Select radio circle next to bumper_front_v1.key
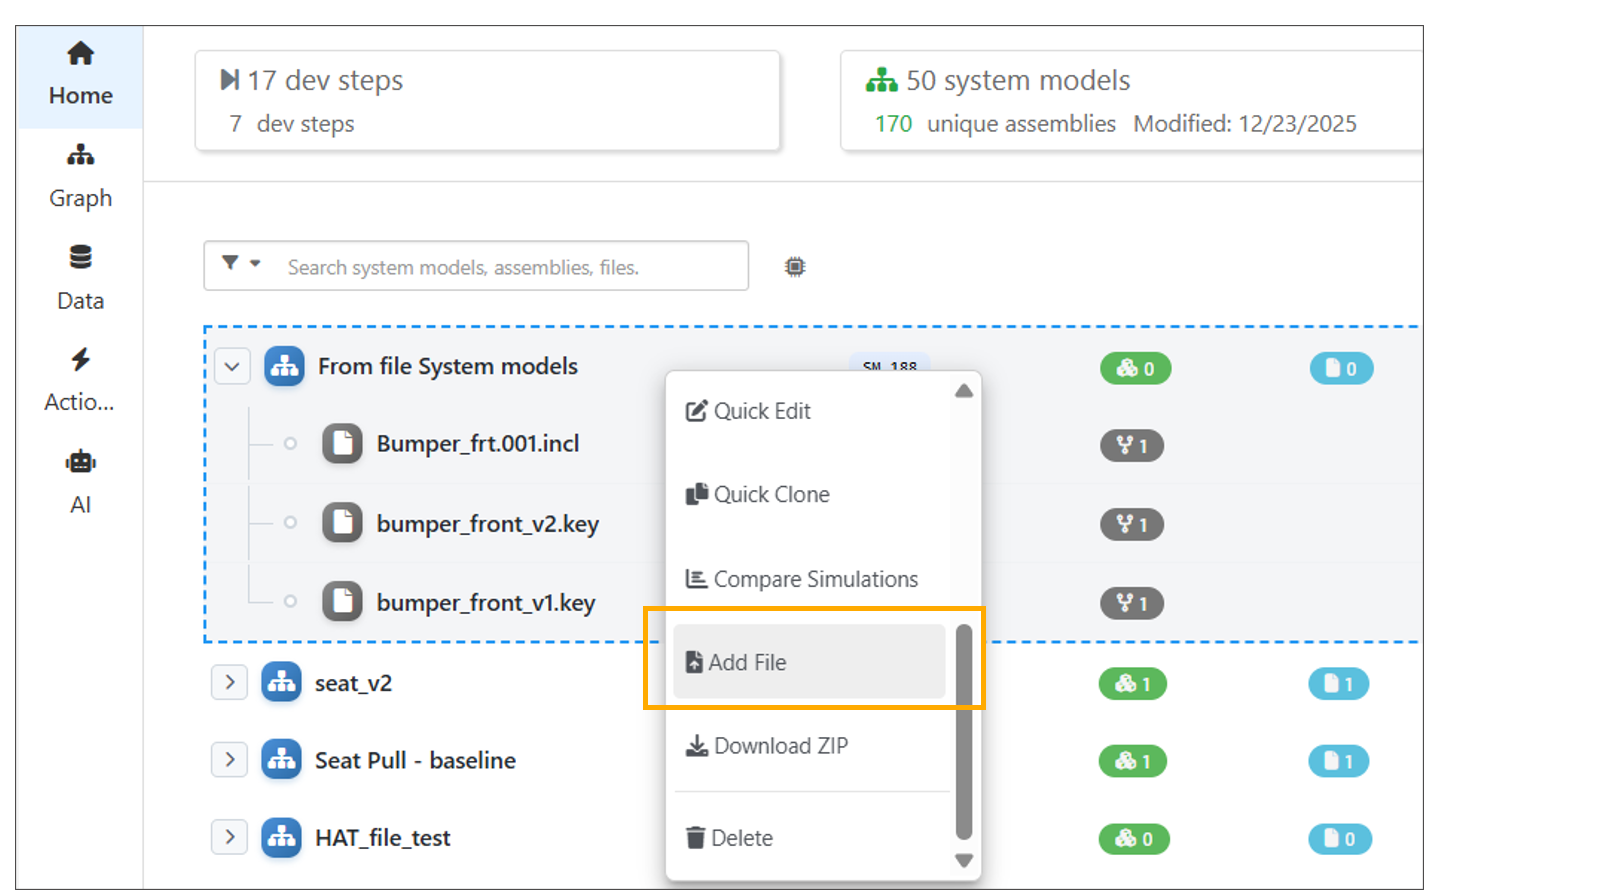Image resolution: width=1617 pixels, height=893 pixels. click(290, 602)
